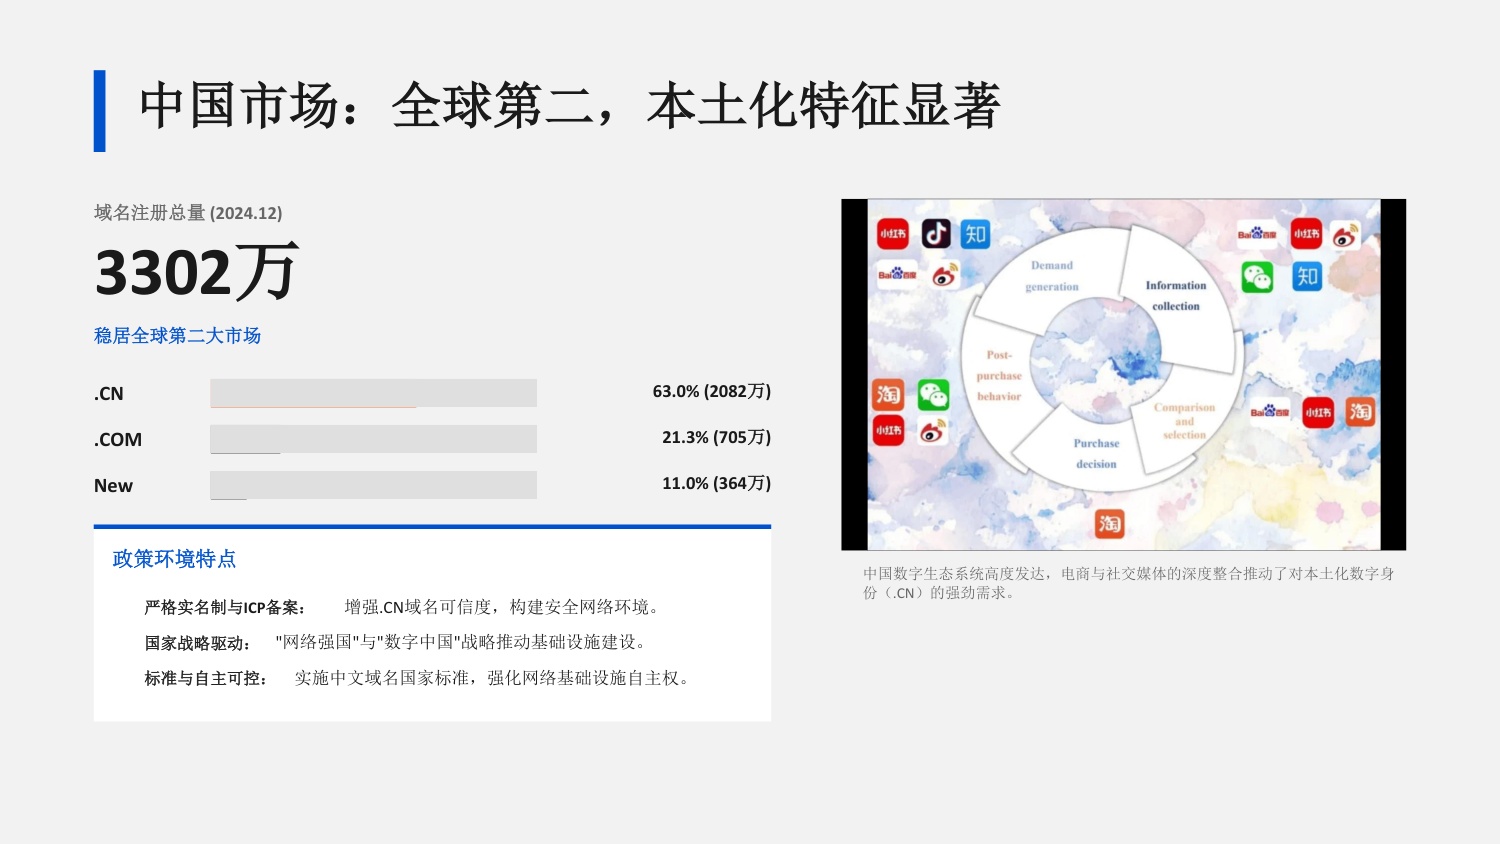The height and width of the screenshot is (844, 1500).
Task: Click the Zhihu icon in top-right app cluster
Action: tap(1307, 277)
